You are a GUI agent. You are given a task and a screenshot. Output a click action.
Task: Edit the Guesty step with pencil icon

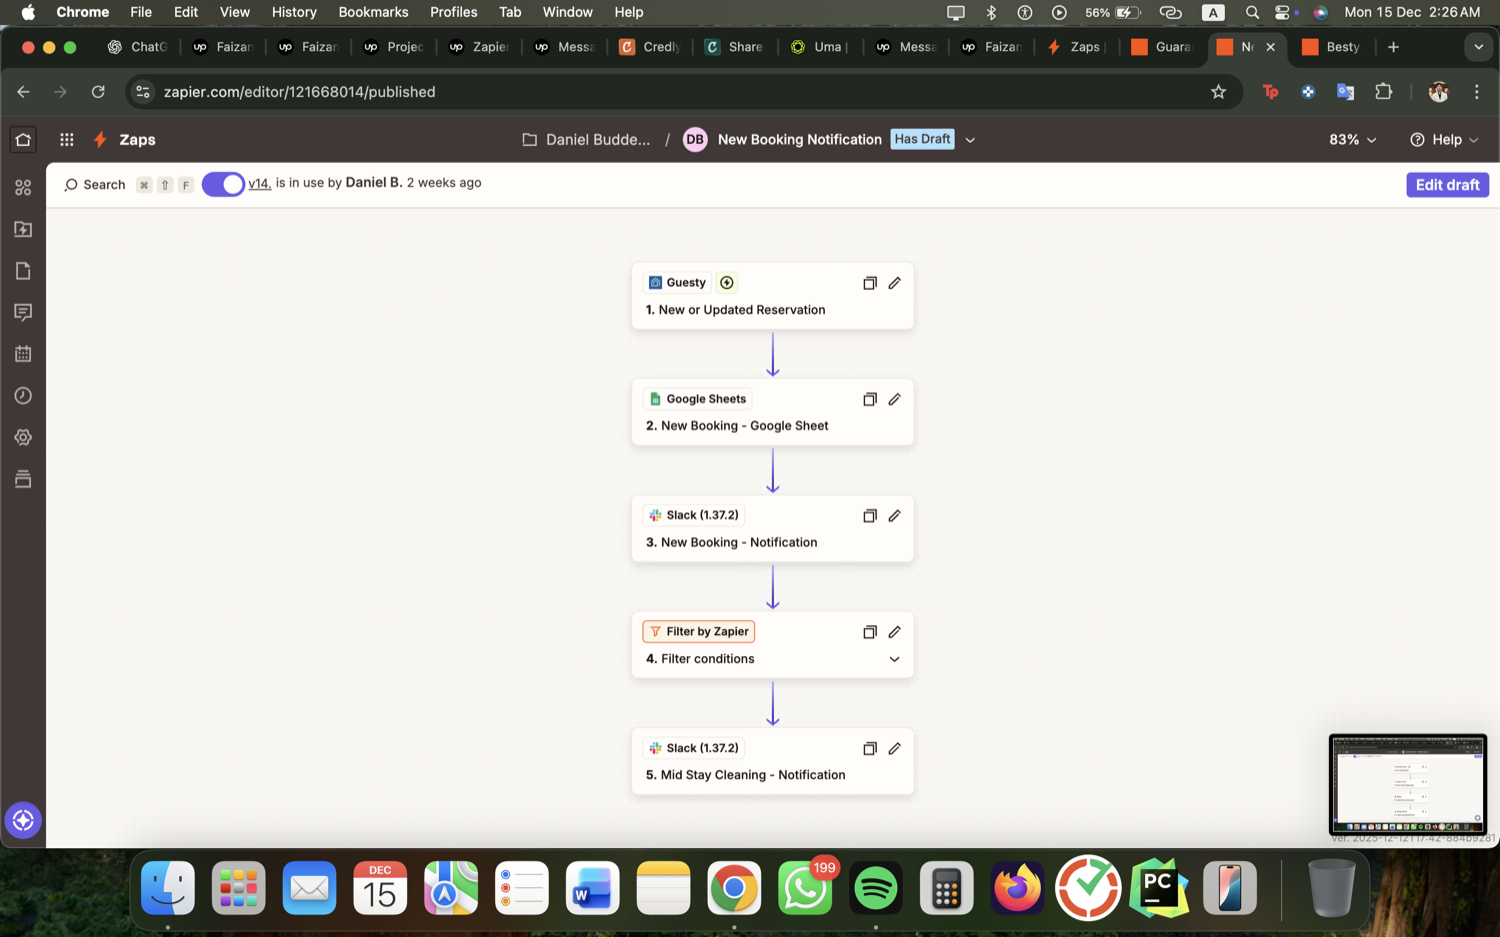895,283
